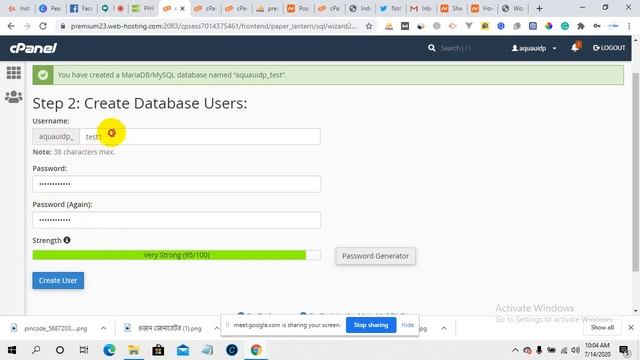Screen dimensions: 640x360
Task: Close the downloads bar
Action: 631,327
